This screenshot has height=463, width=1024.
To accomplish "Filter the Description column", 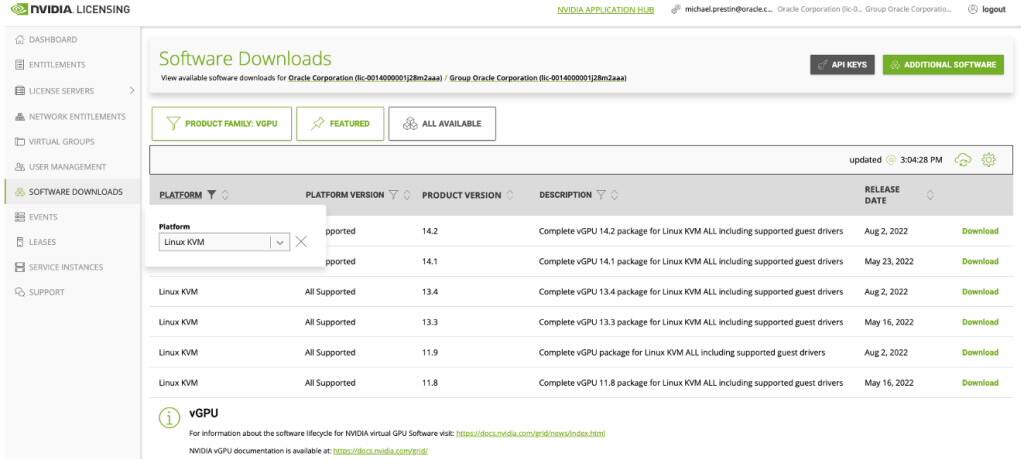I will (601, 195).
